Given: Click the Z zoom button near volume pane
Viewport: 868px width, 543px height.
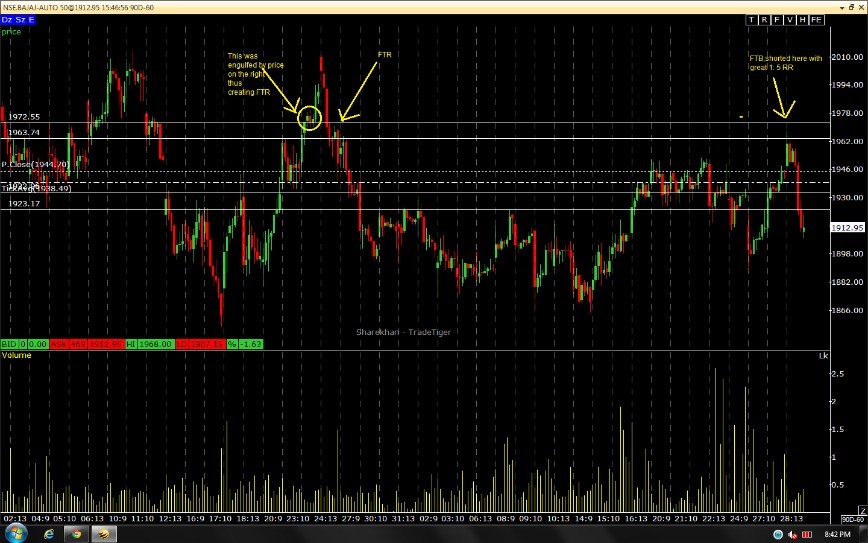Looking at the screenshot, I should click(x=862, y=510).
